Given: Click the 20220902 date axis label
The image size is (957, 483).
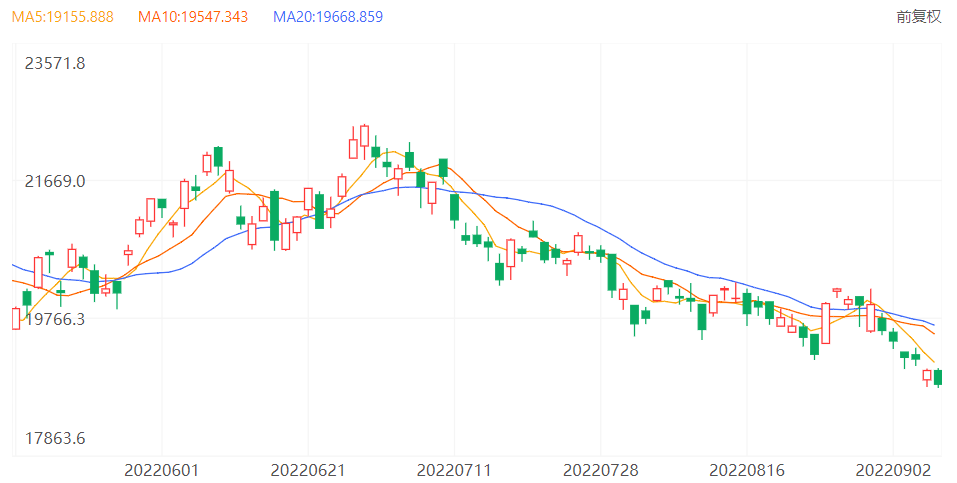Looking at the screenshot, I should [x=893, y=470].
